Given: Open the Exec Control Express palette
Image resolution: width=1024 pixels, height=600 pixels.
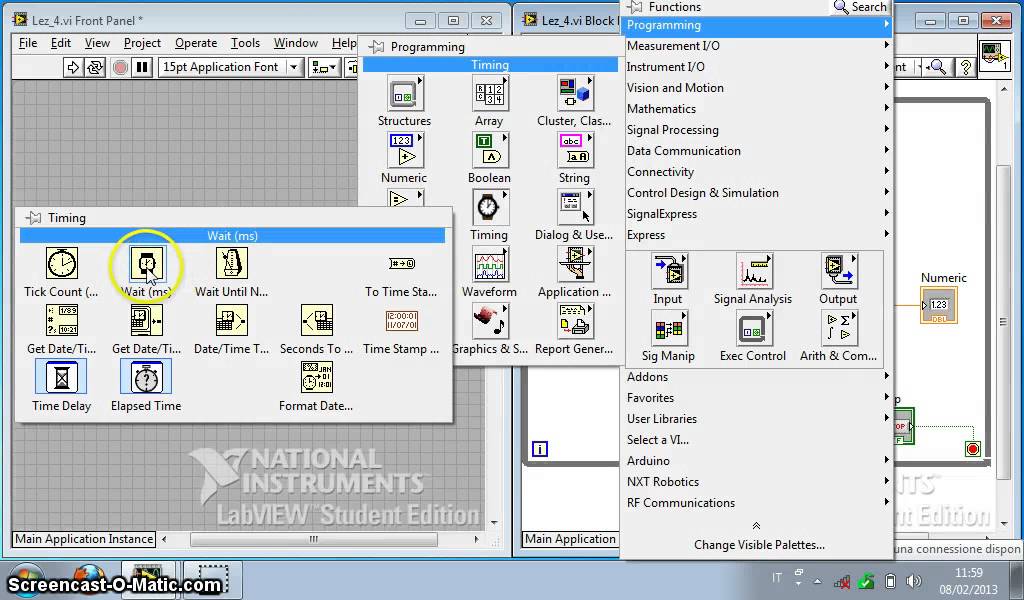Looking at the screenshot, I should [753, 328].
